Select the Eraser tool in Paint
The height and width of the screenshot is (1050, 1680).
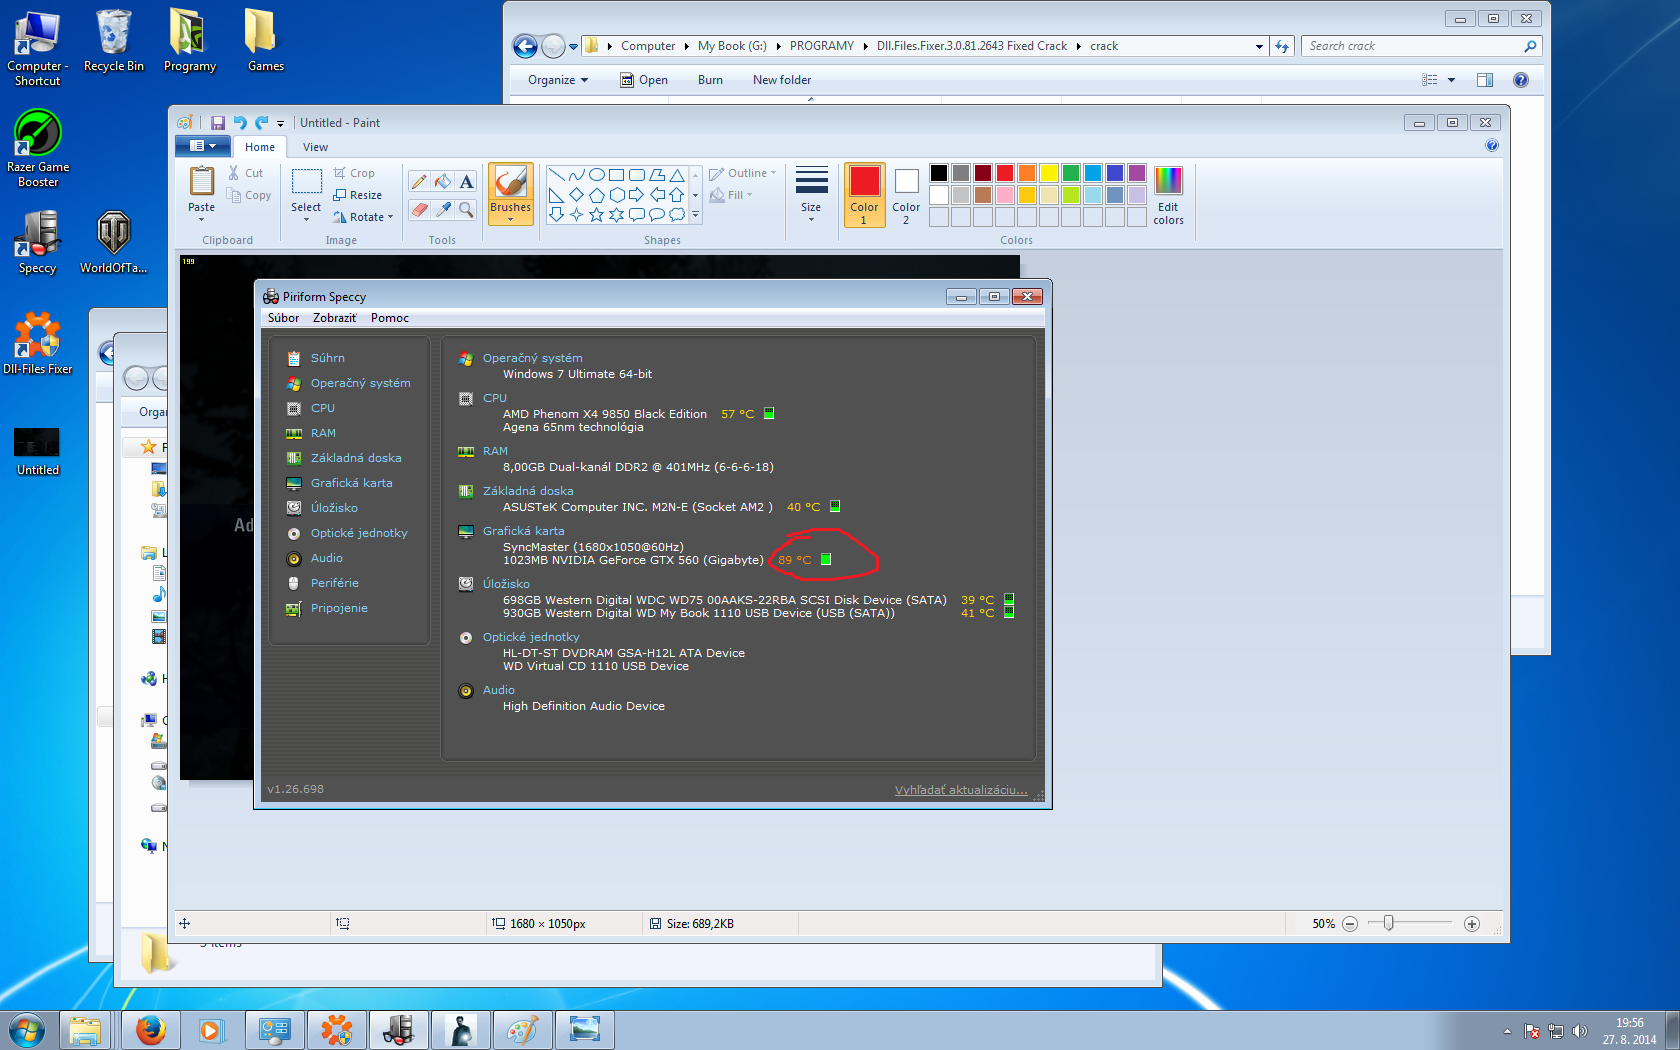(419, 209)
